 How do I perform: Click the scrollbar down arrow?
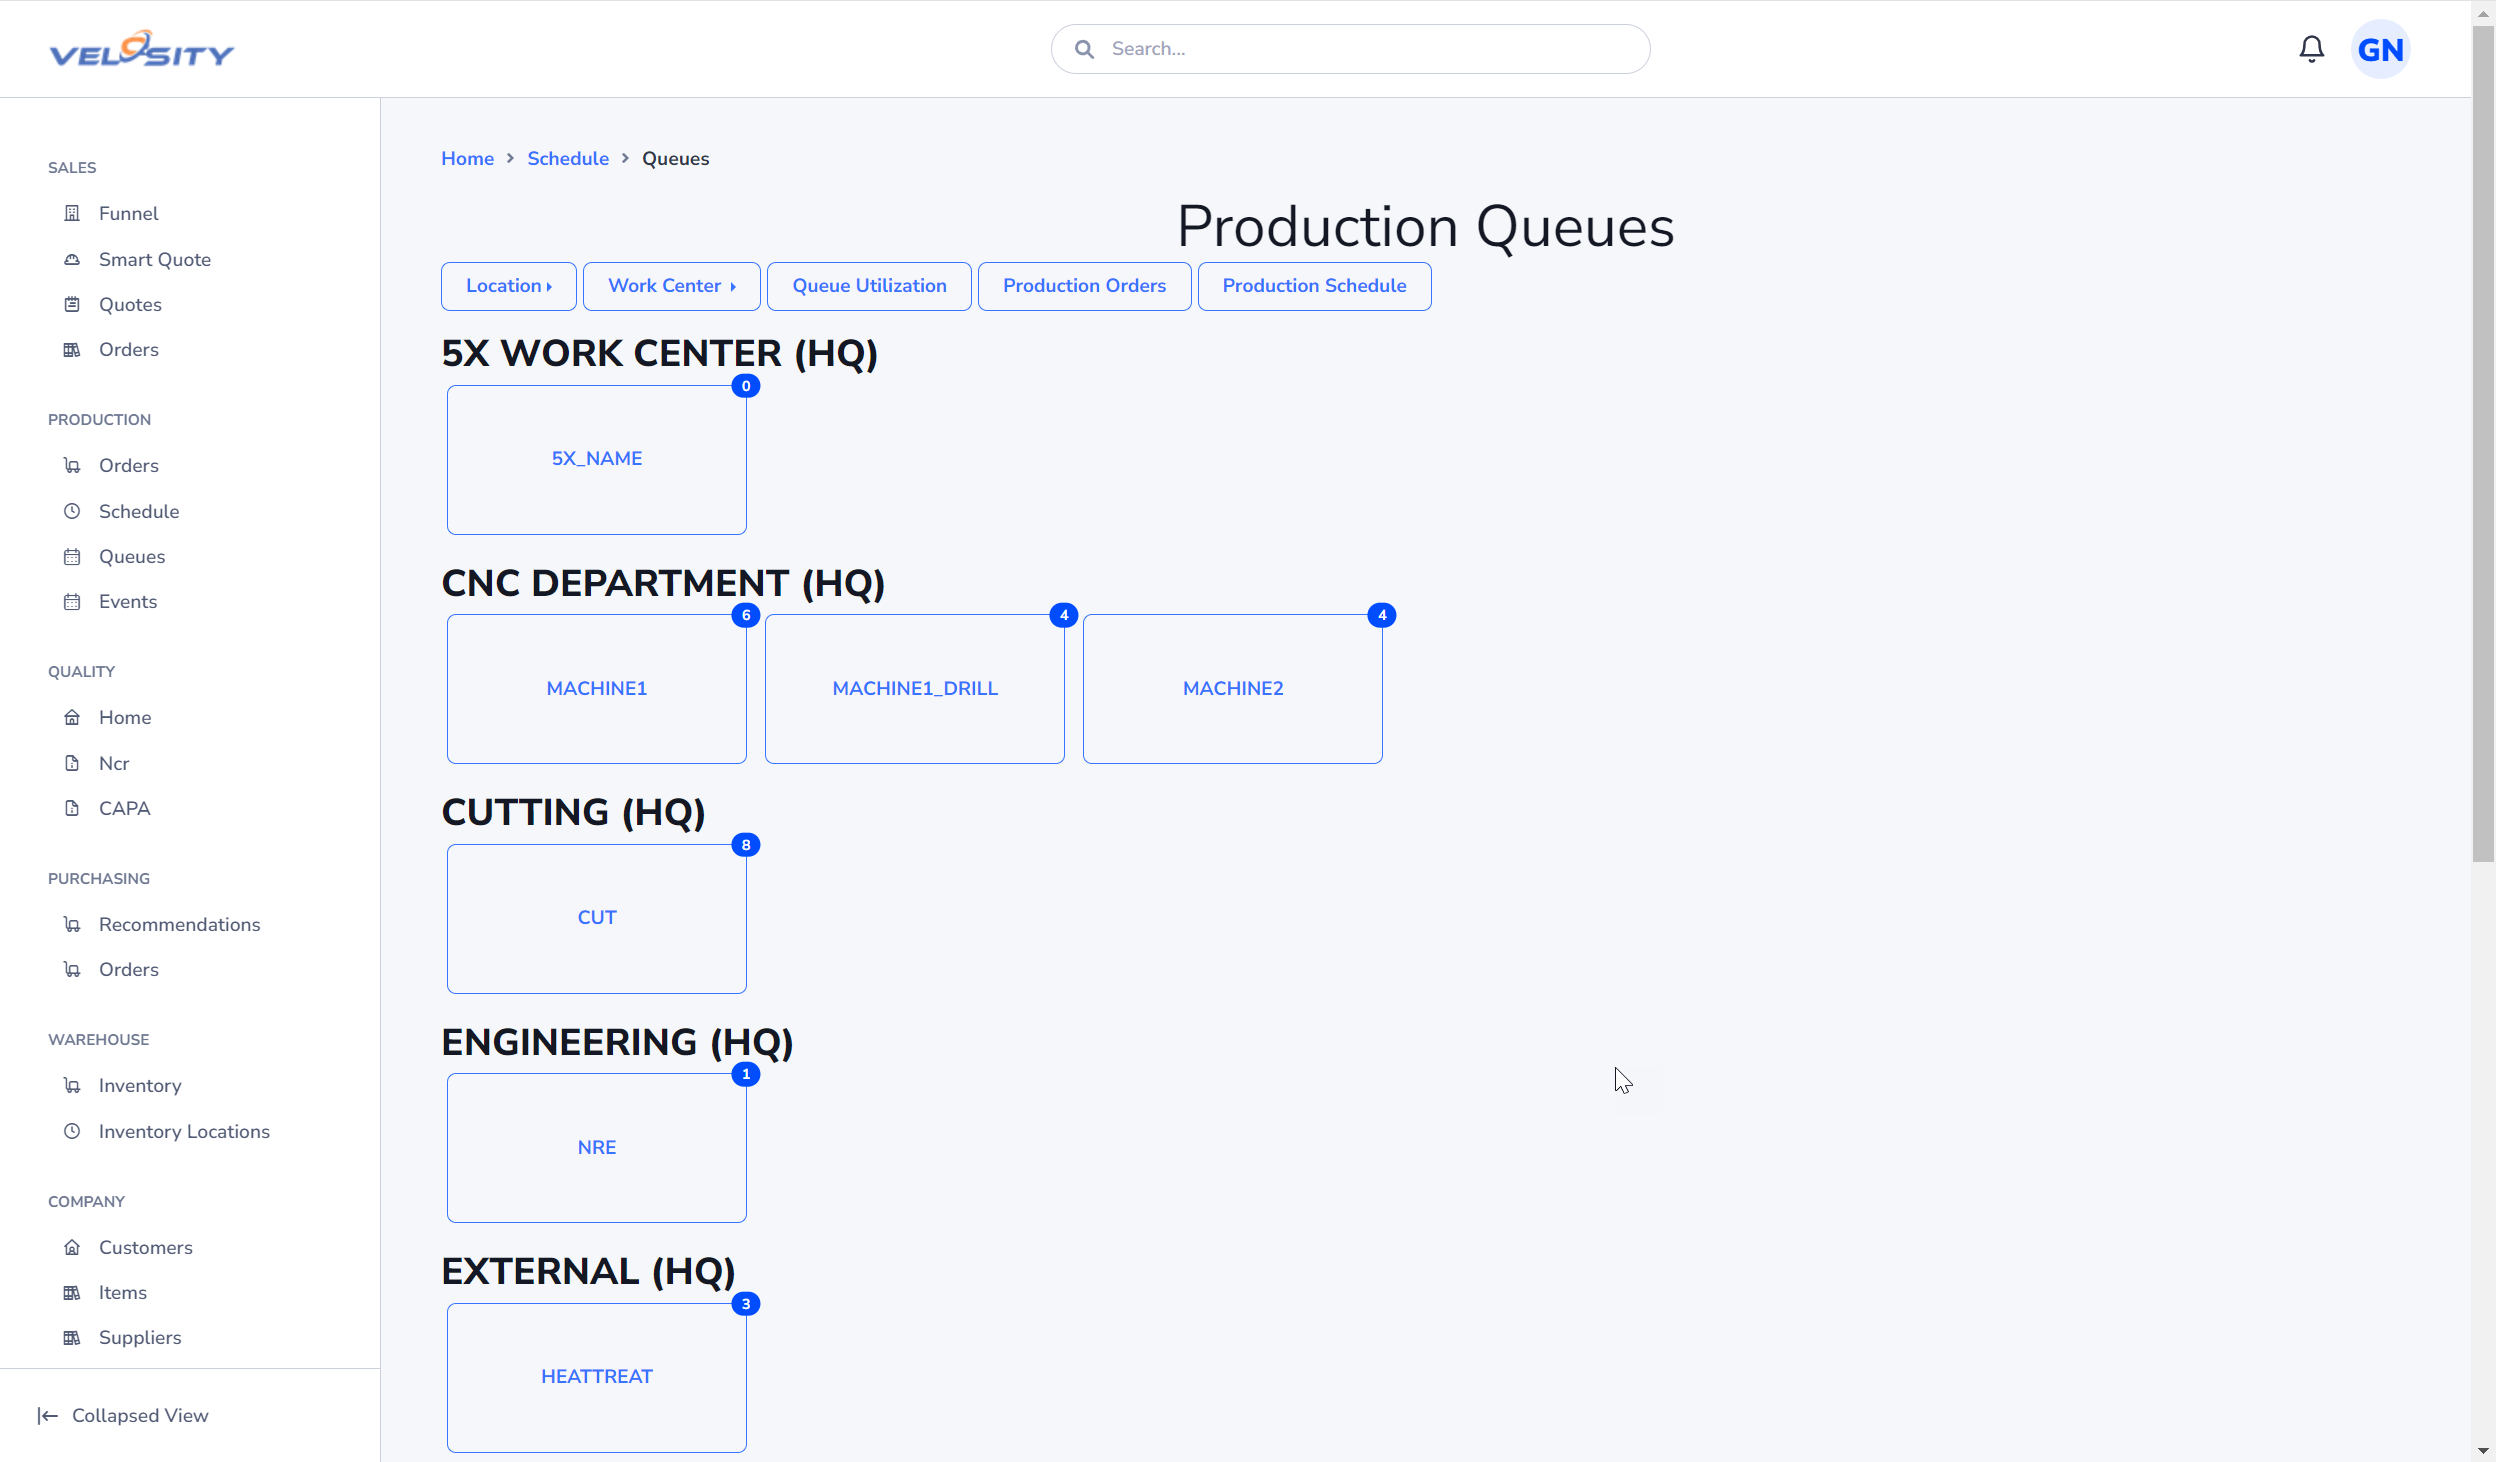coord(2483,1450)
